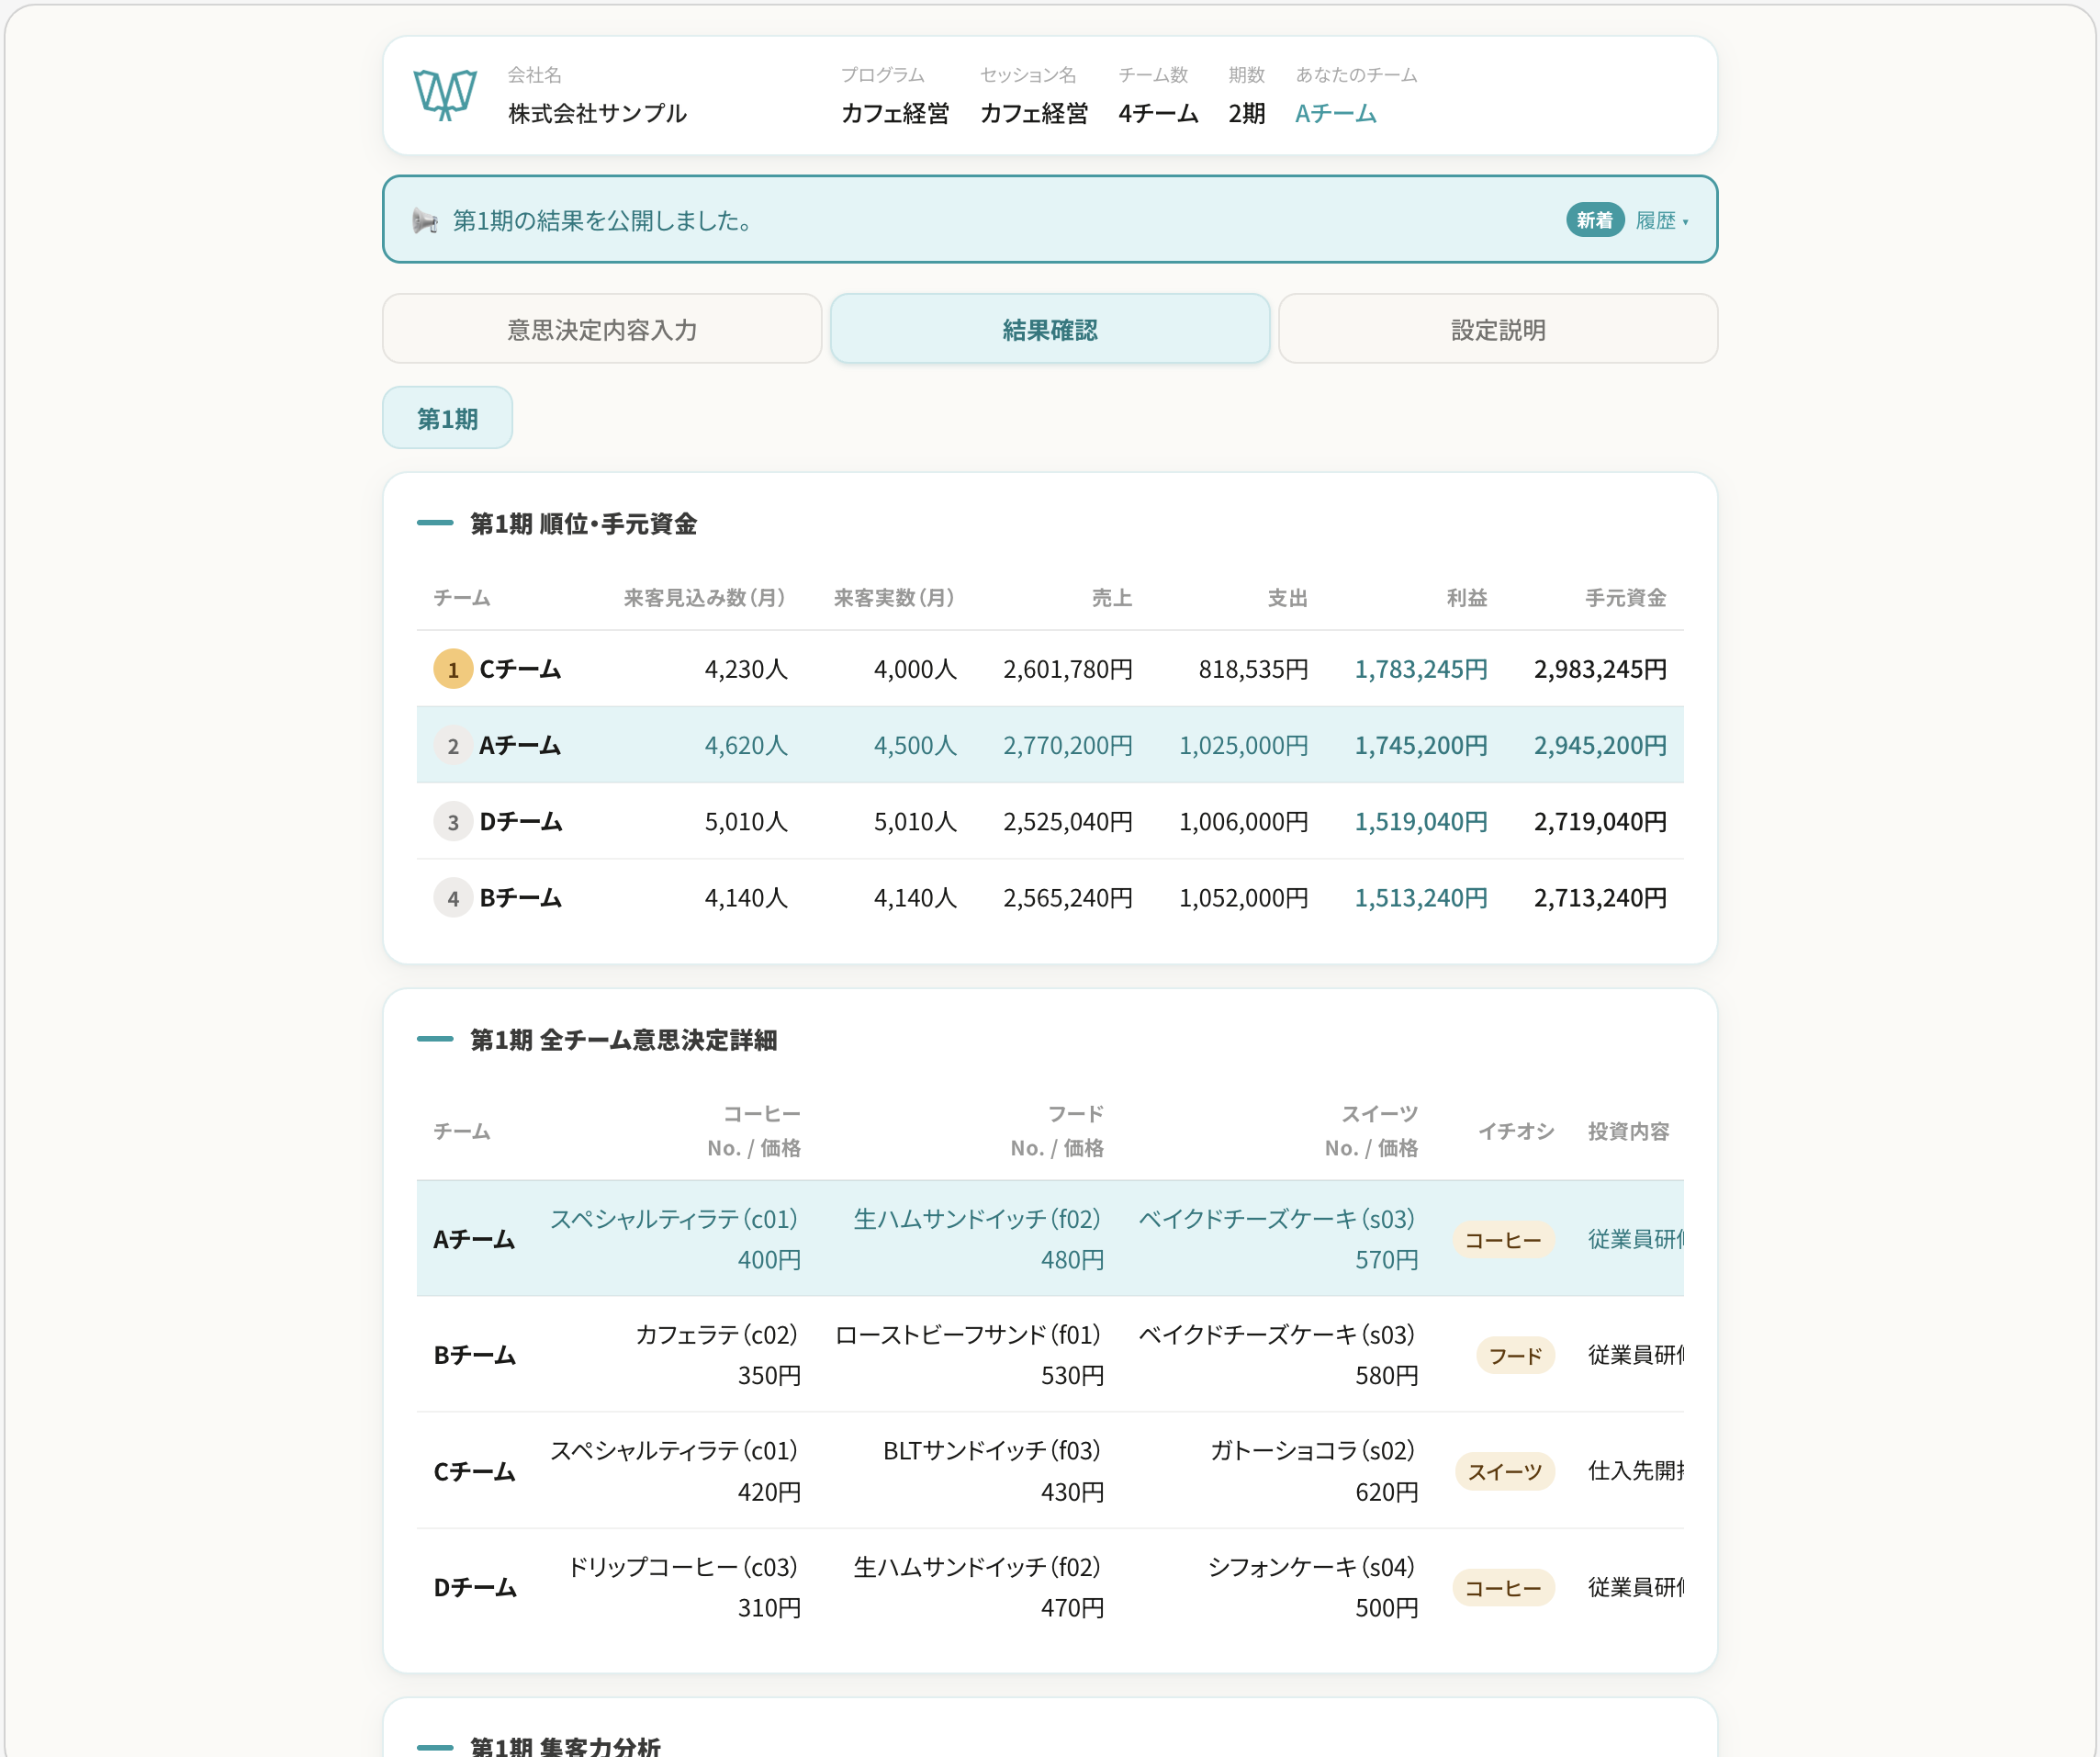This screenshot has width=2100, height=1757.
Task: Click the megaphone announcement icon
Action: pyautogui.click(x=425, y=221)
